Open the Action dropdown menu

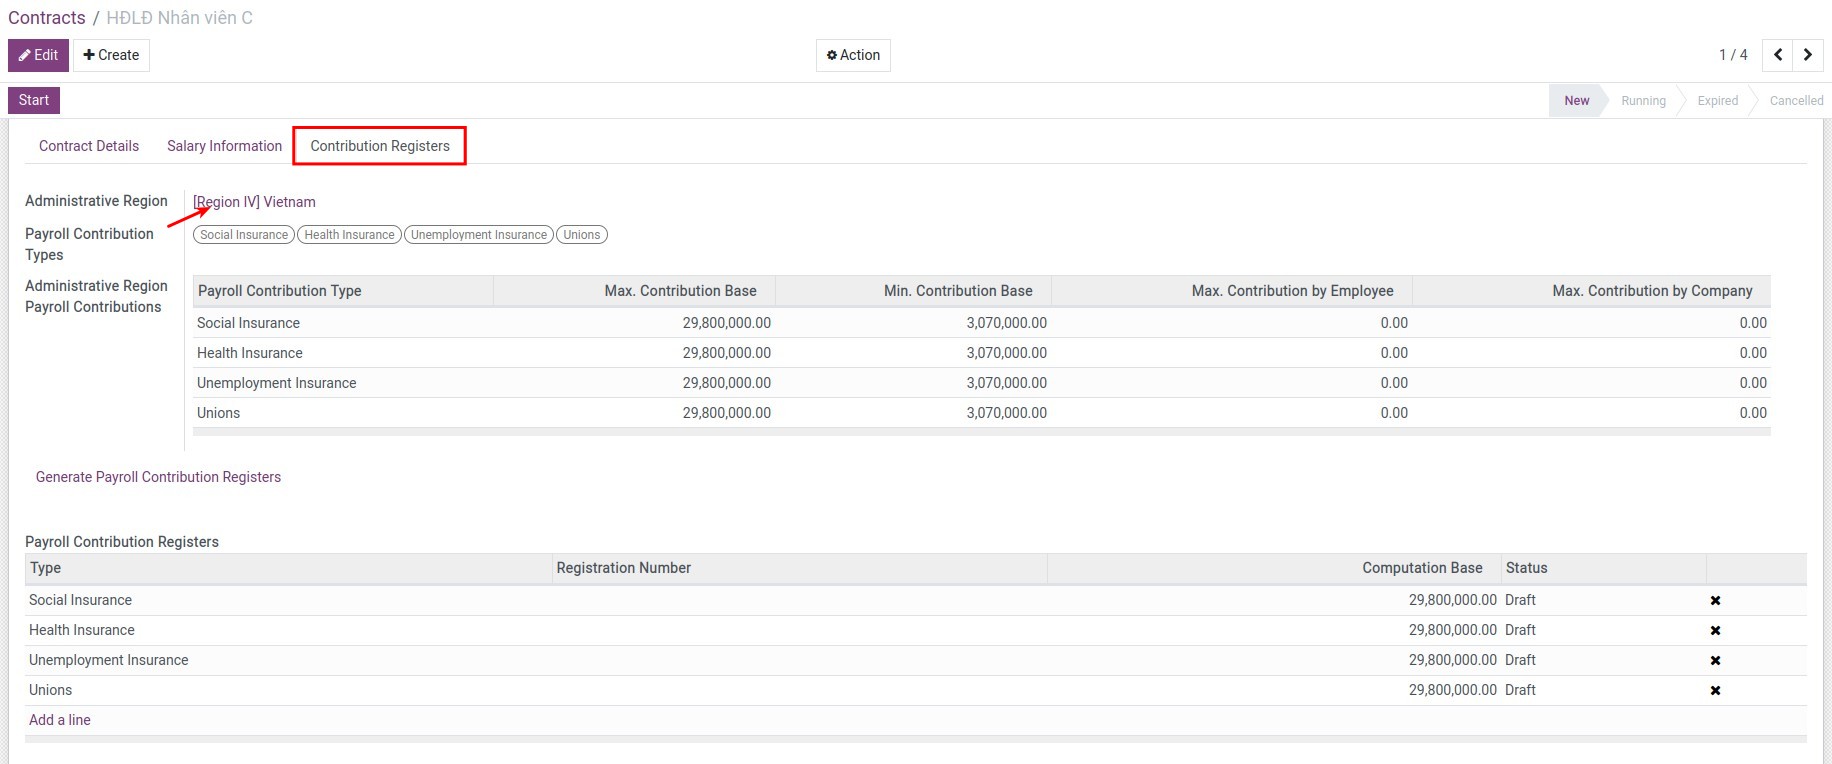point(853,55)
